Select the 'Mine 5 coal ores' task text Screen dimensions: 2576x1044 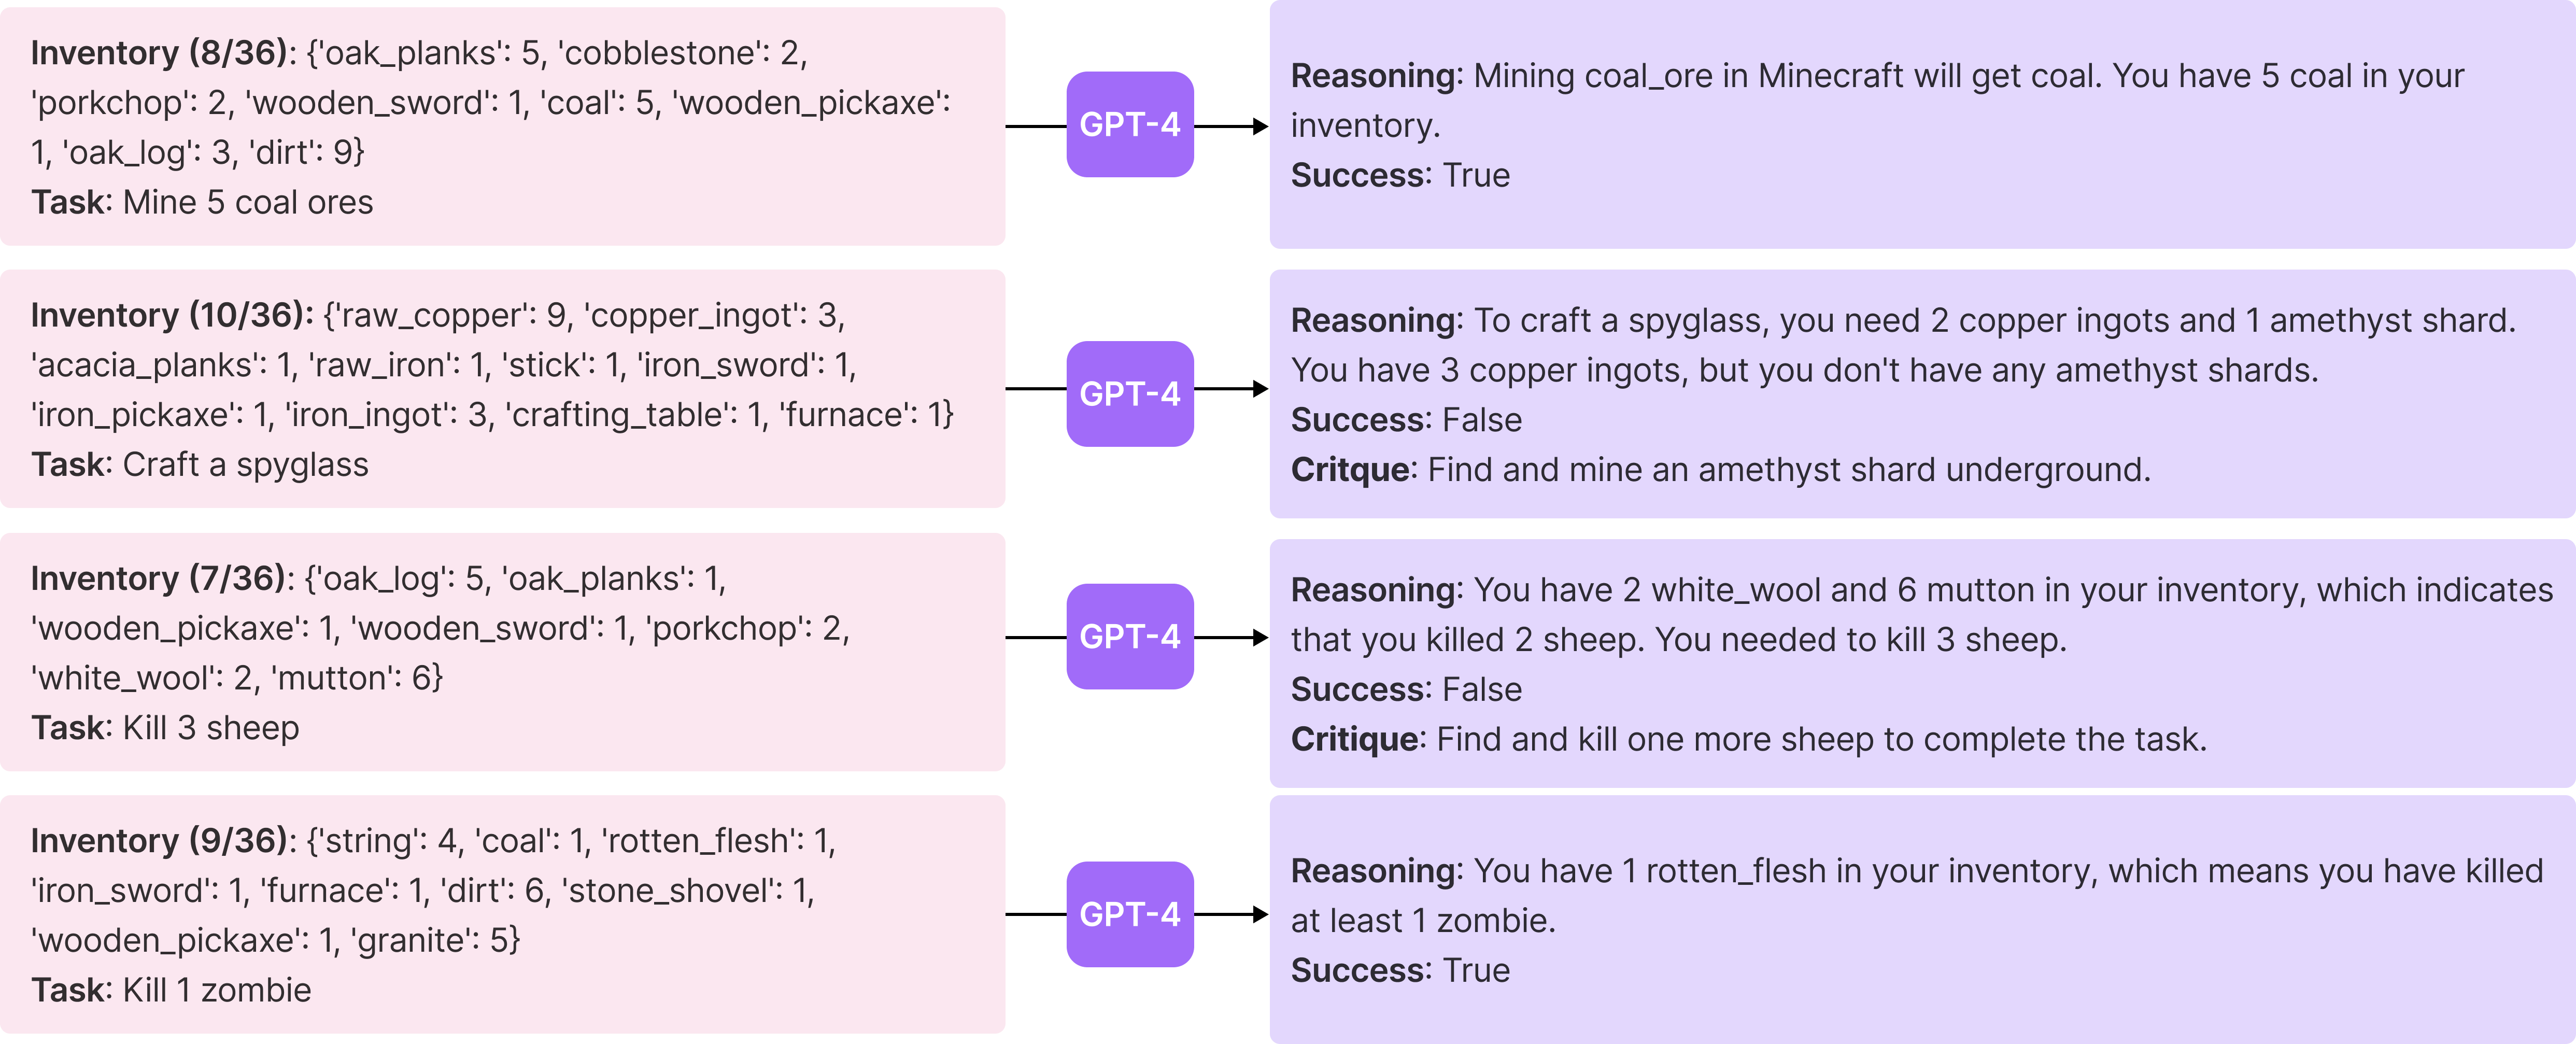(248, 203)
